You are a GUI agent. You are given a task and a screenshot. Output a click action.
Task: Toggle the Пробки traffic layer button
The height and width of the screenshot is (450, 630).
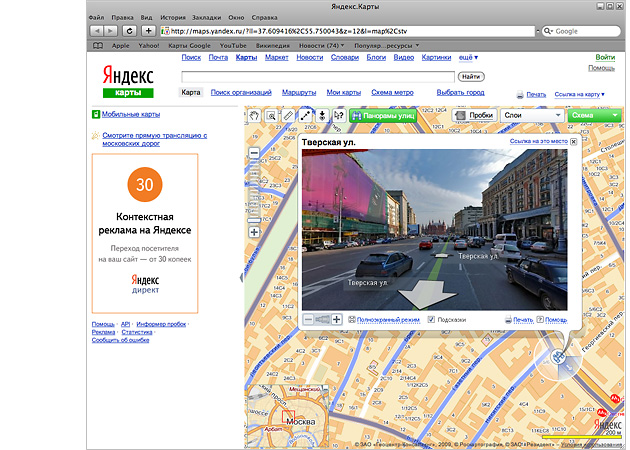pos(475,116)
